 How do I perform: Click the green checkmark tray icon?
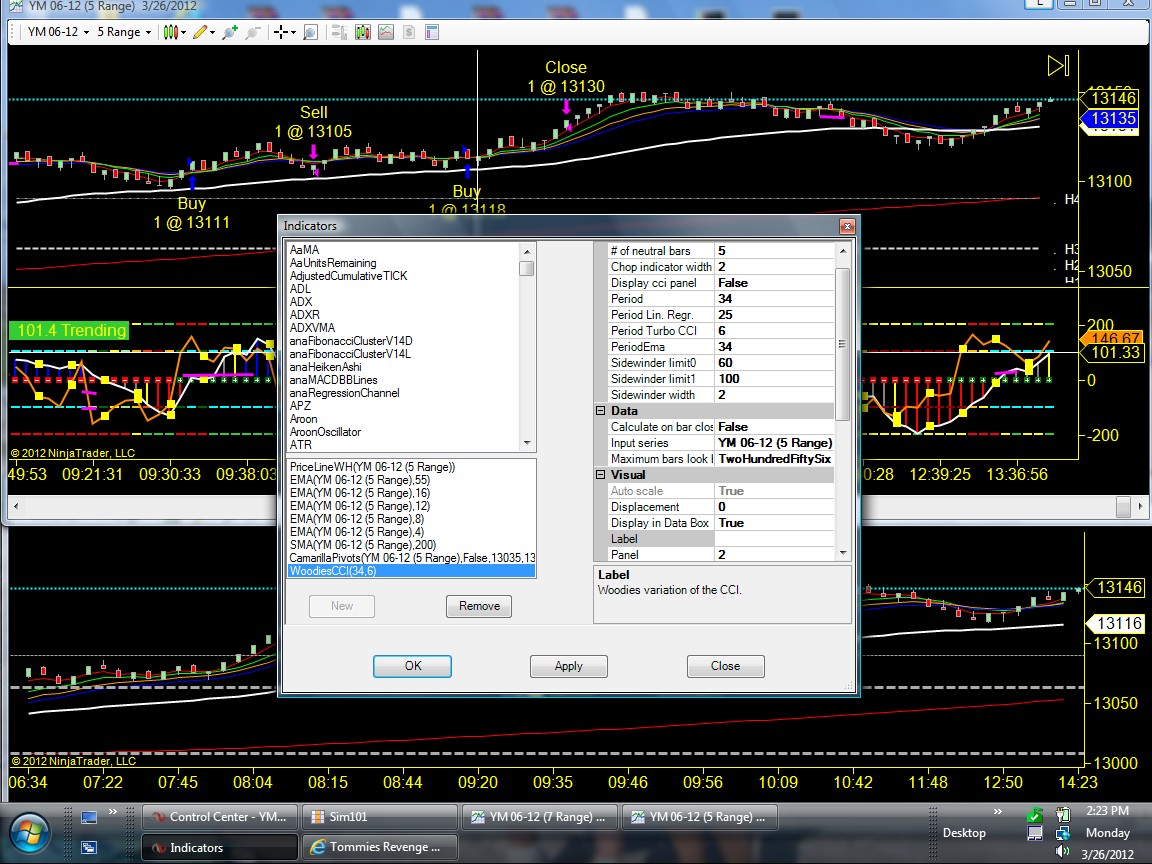(1034, 815)
